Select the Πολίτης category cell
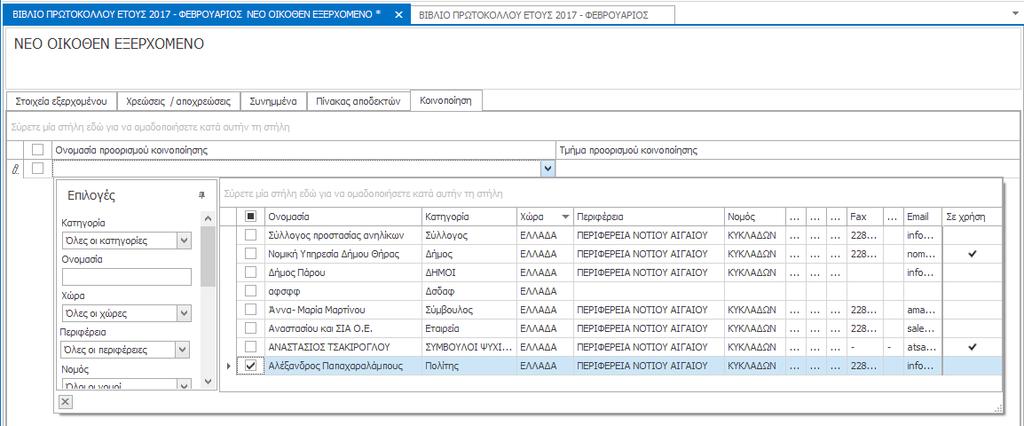The width and height of the screenshot is (1024, 426). [x=468, y=367]
